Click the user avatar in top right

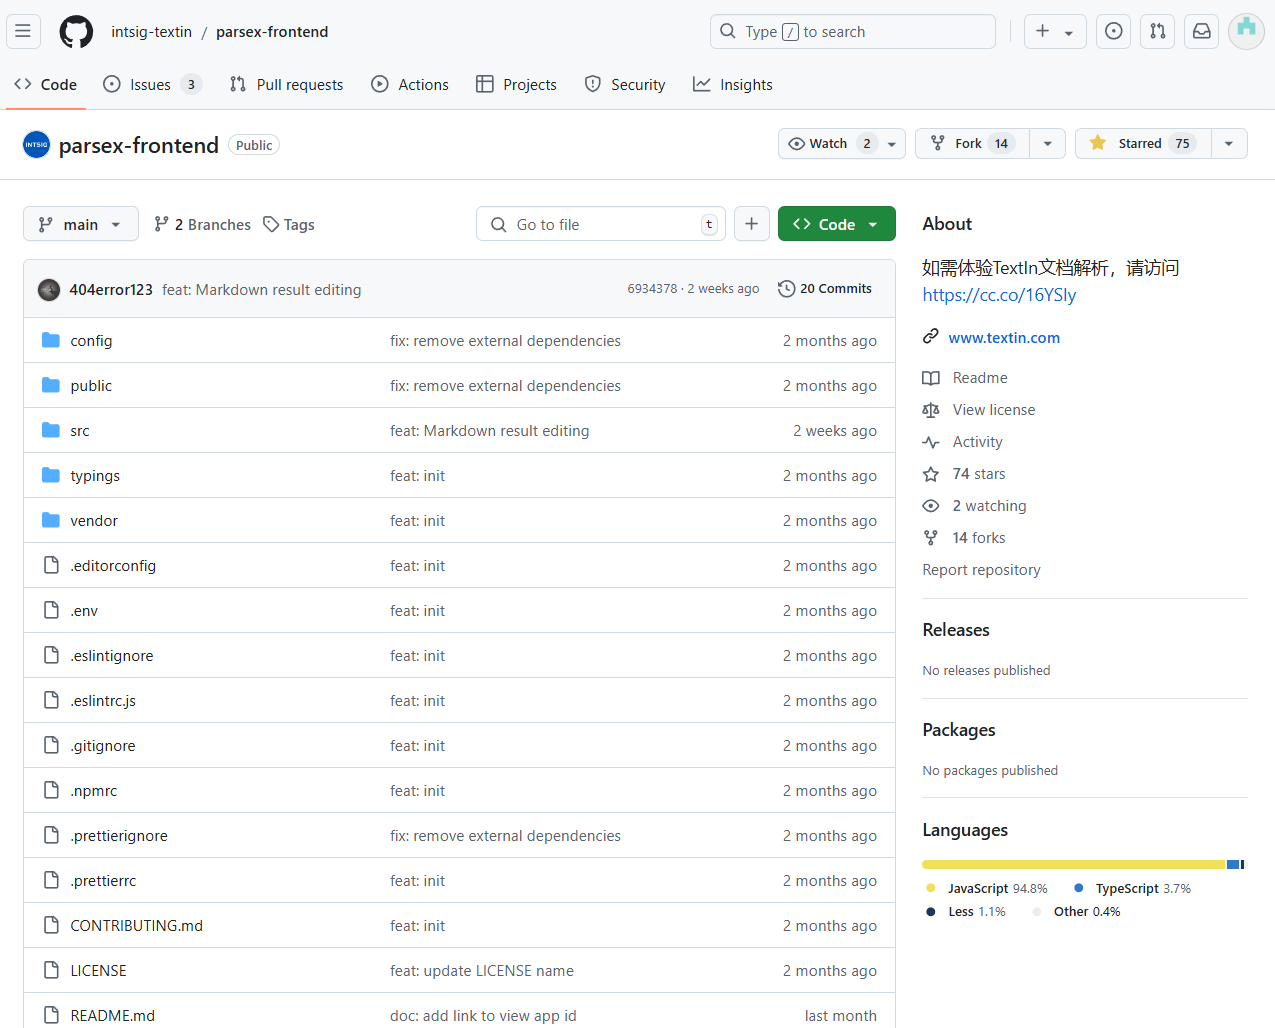pyautogui.click(x=1246, y=31)
